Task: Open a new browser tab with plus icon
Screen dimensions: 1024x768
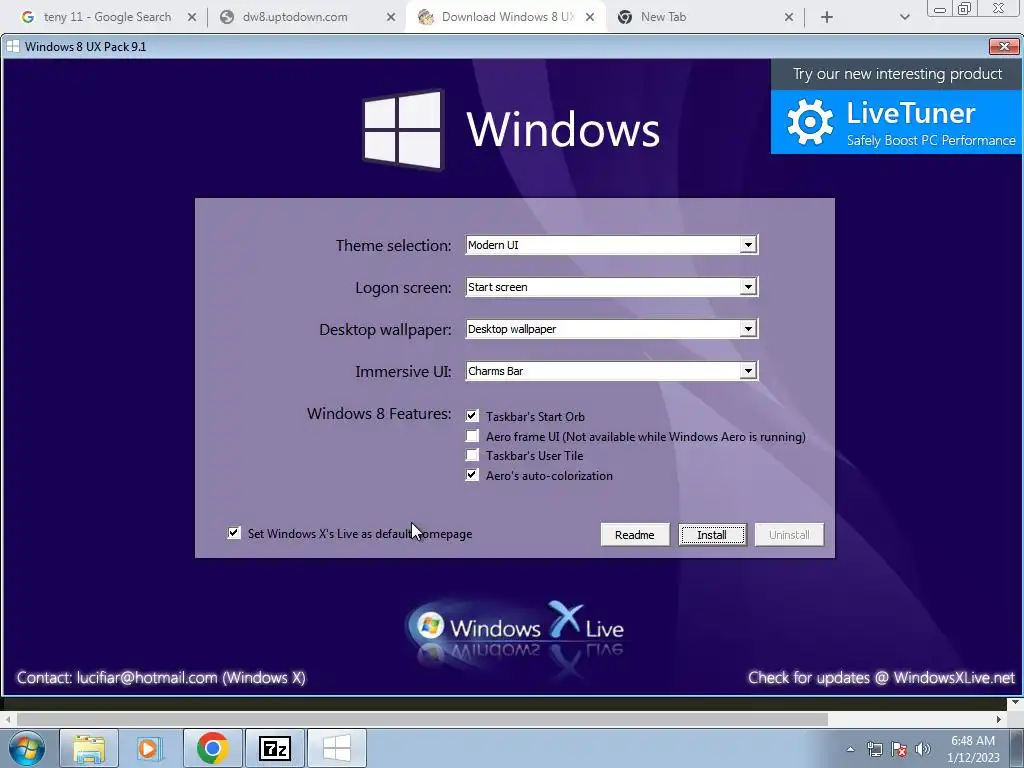Action: coord(827,17)
